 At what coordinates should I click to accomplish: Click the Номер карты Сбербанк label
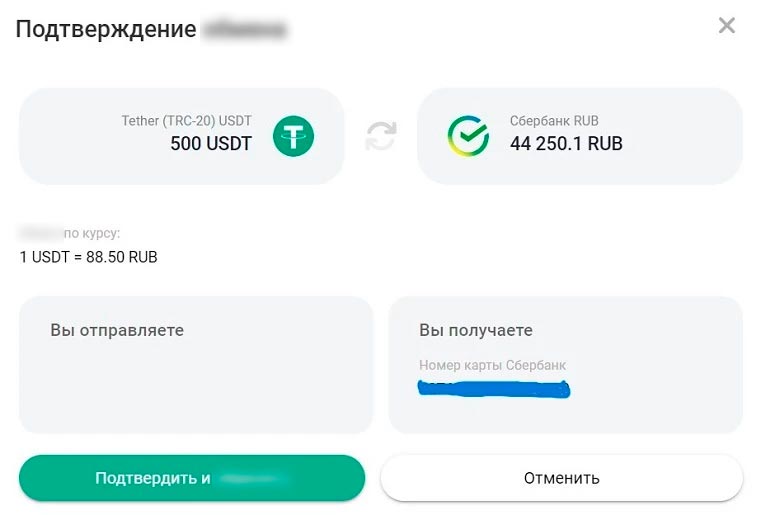(x=492, y=365)
